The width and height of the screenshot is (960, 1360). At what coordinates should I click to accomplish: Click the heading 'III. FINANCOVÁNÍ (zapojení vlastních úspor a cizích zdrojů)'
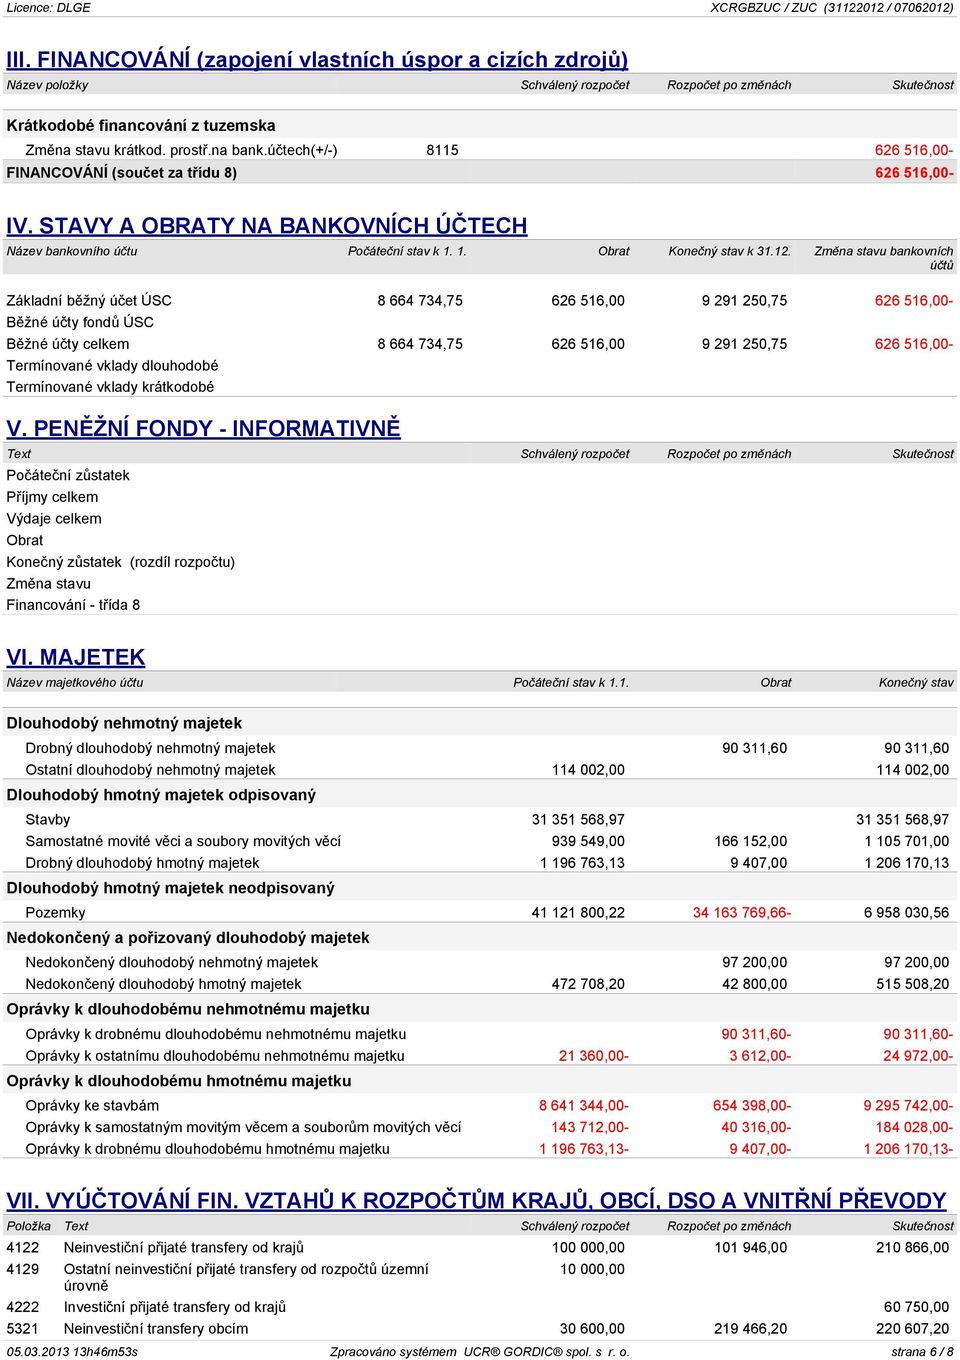point(317,60)
